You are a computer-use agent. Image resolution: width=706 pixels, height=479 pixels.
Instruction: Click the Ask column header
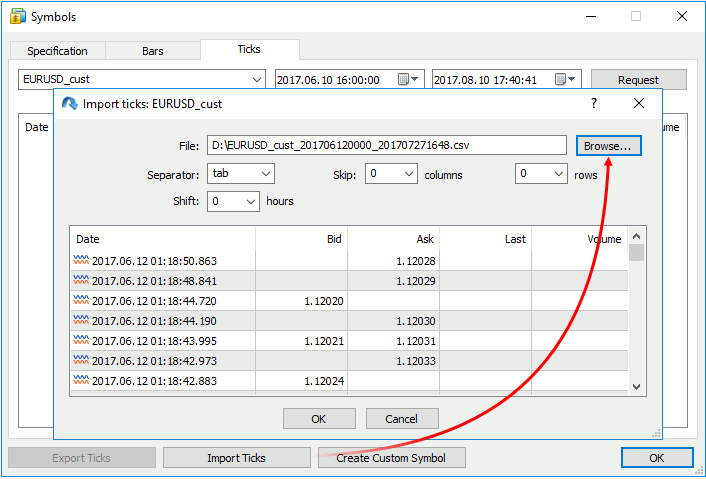tap(394, 239)
